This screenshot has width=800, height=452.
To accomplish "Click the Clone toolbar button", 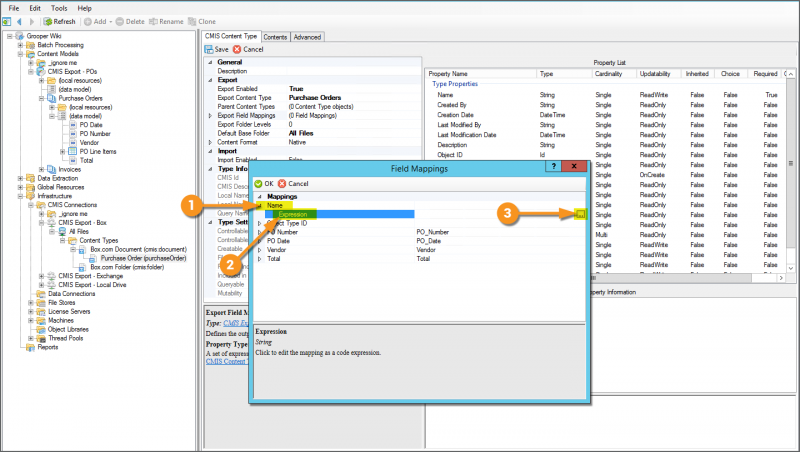I will pyautogui.click(x=202, y=21).
